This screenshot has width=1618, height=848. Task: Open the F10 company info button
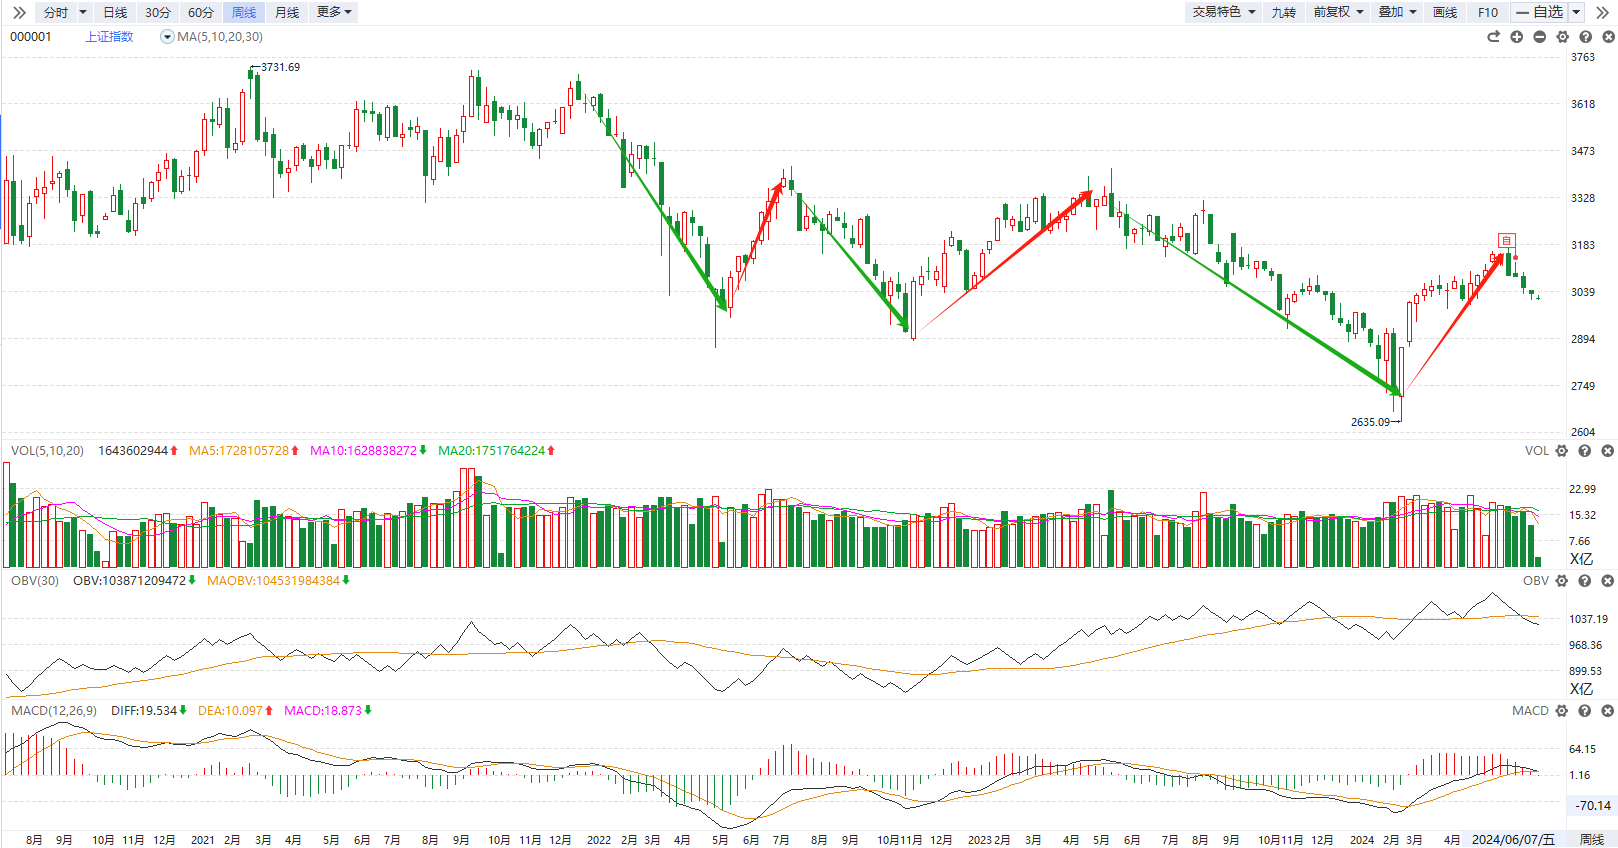pyautogui.click(x=1488, y=12)
